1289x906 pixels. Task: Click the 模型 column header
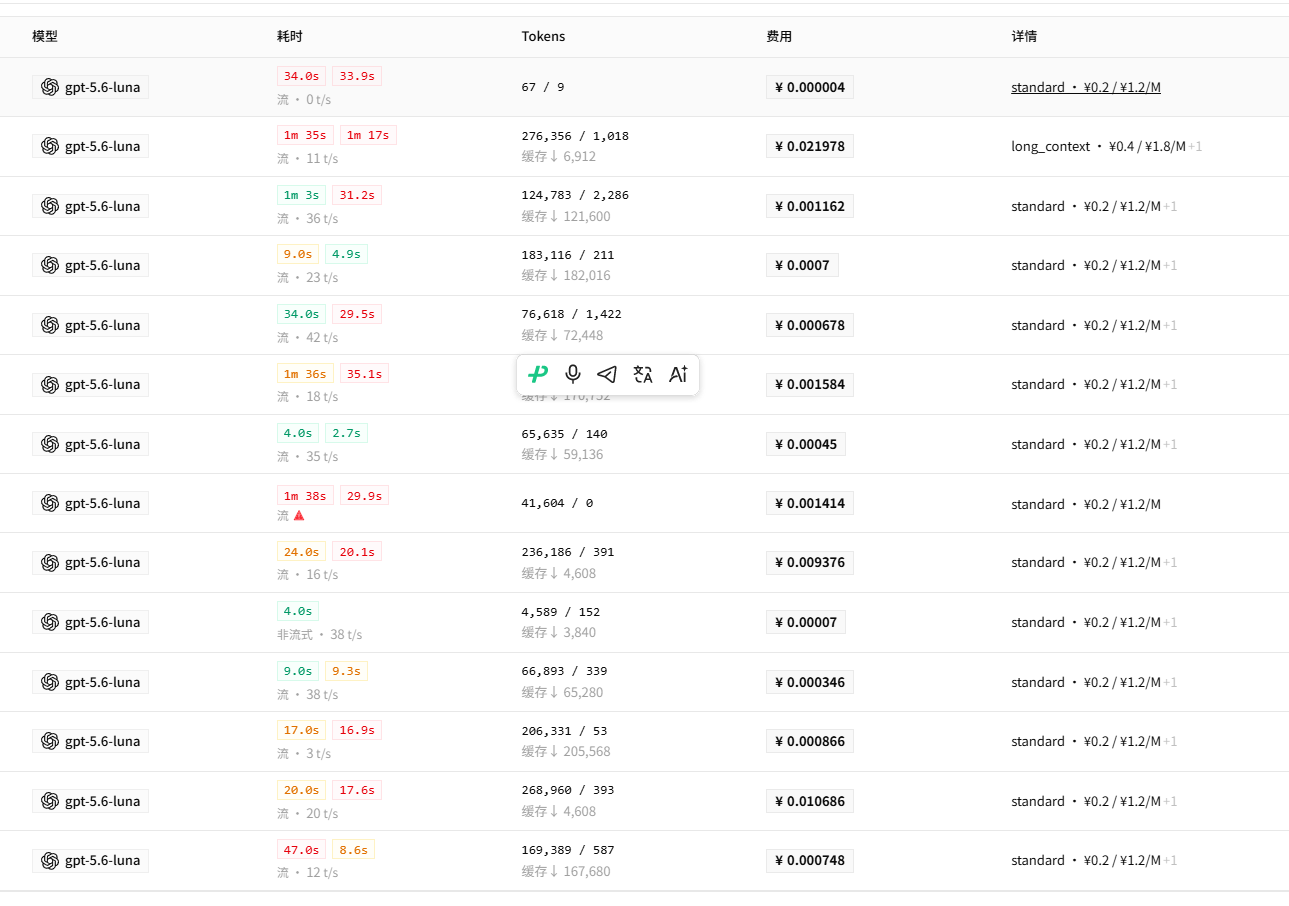45,36
